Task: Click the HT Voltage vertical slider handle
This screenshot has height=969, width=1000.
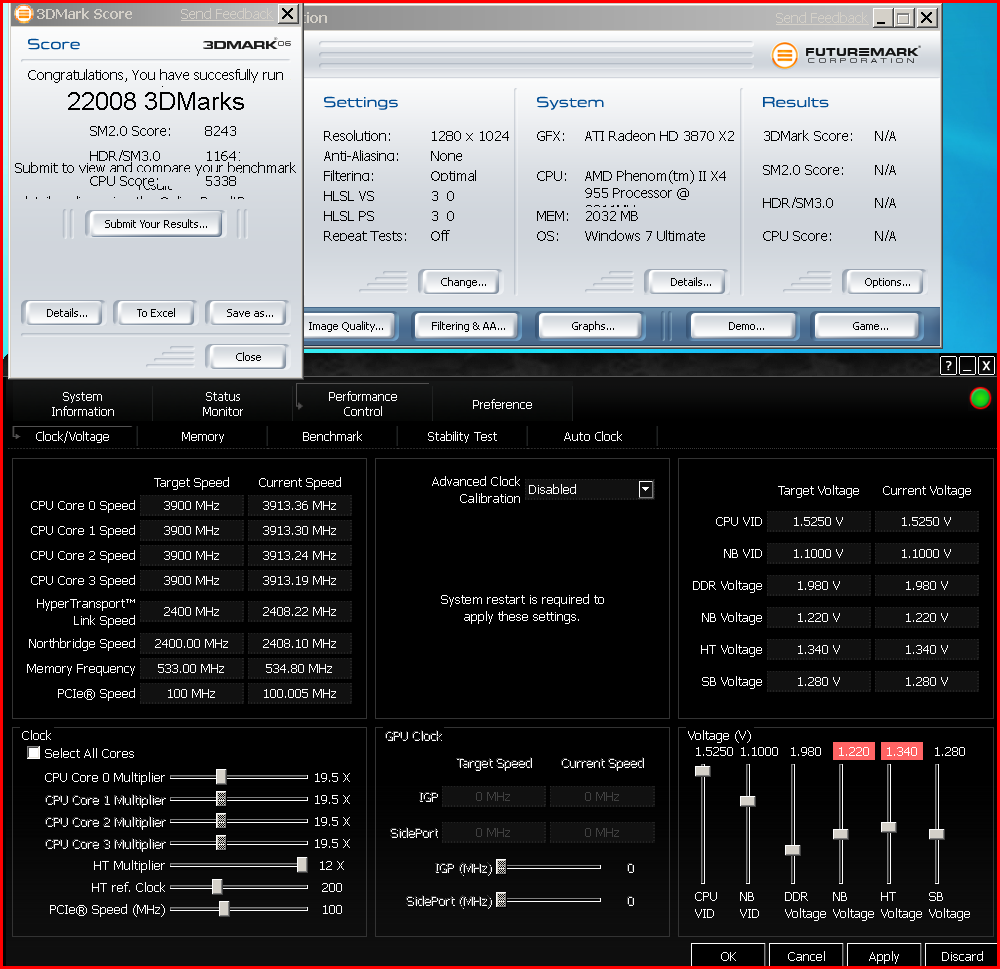Action: coord(888,827)
